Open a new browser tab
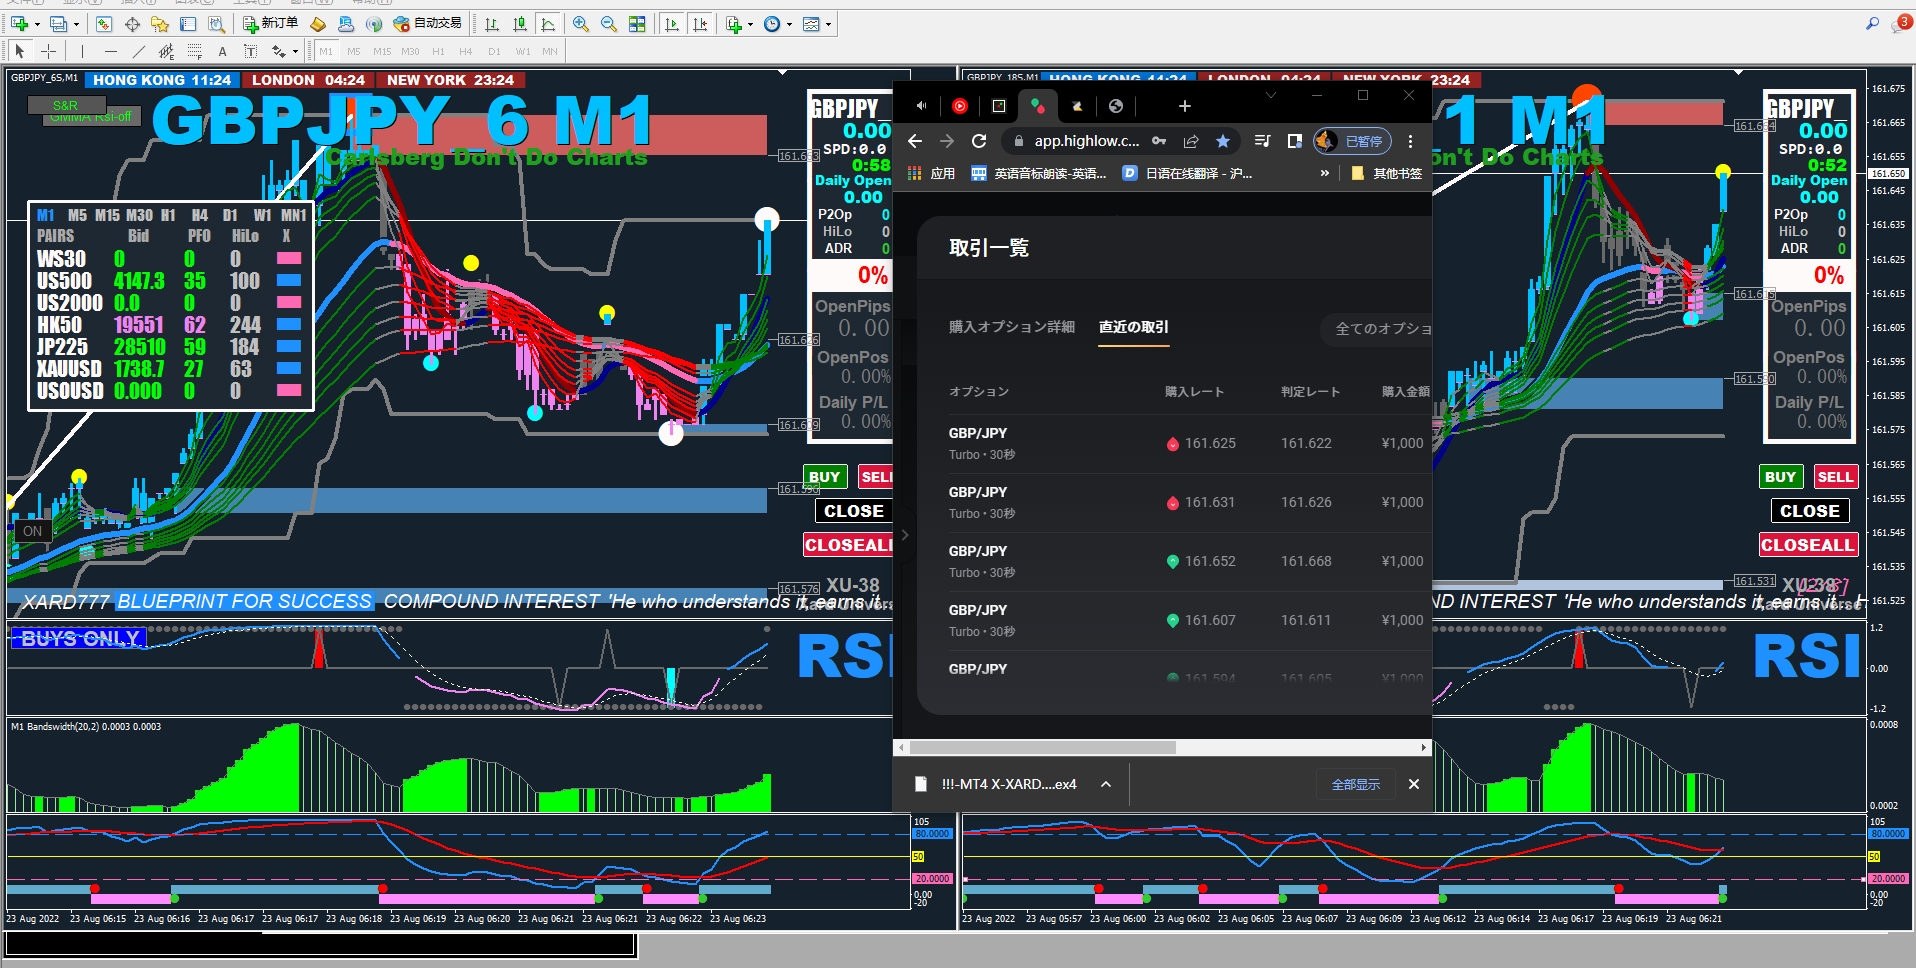 [x=1184, y=106]
